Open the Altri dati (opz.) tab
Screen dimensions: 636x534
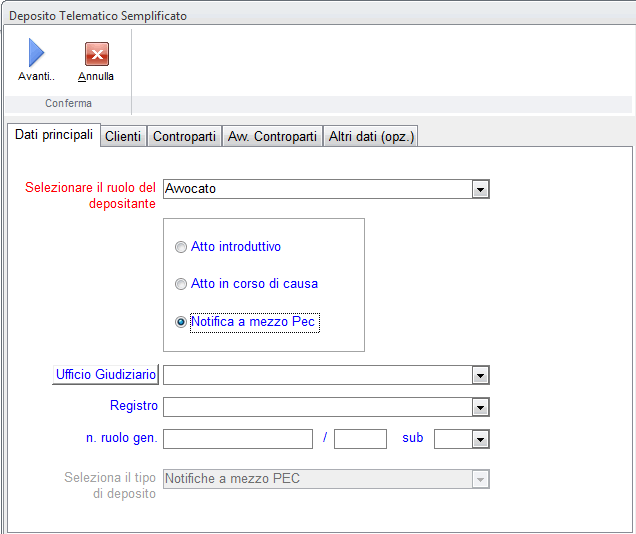[x=371, y=136]
